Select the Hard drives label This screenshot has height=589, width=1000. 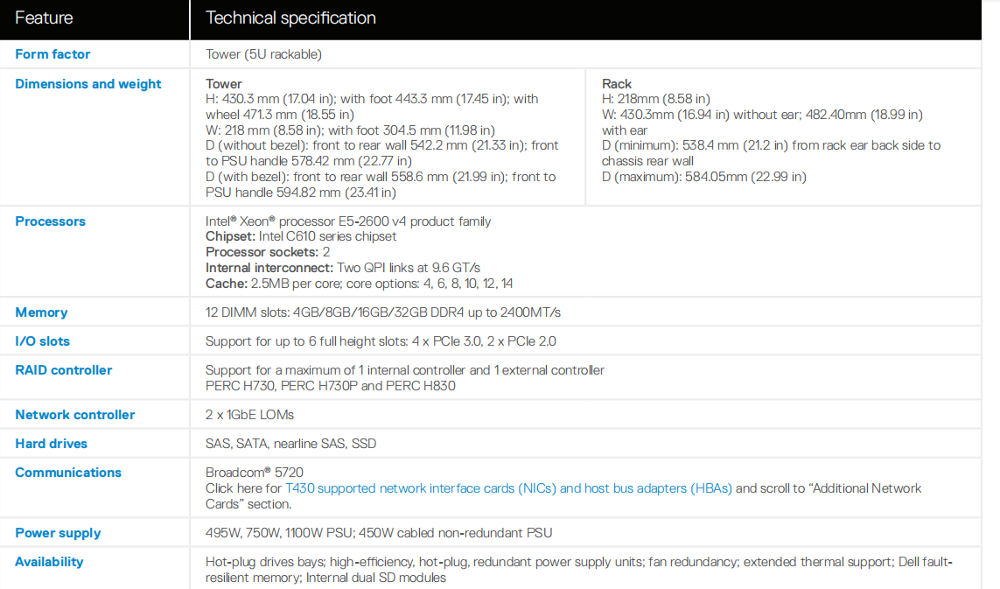point(51,444)
